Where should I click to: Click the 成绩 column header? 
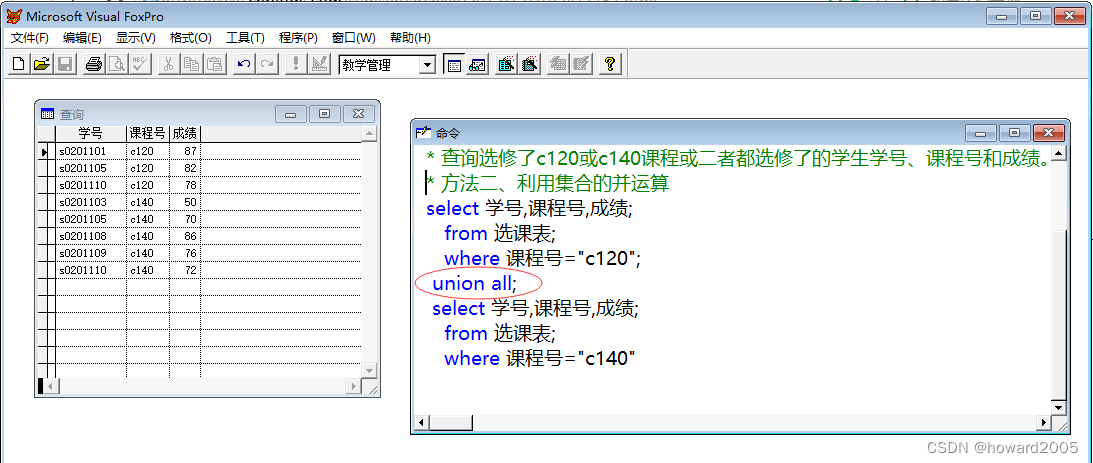pyautogui.click(x=185, y=133)
